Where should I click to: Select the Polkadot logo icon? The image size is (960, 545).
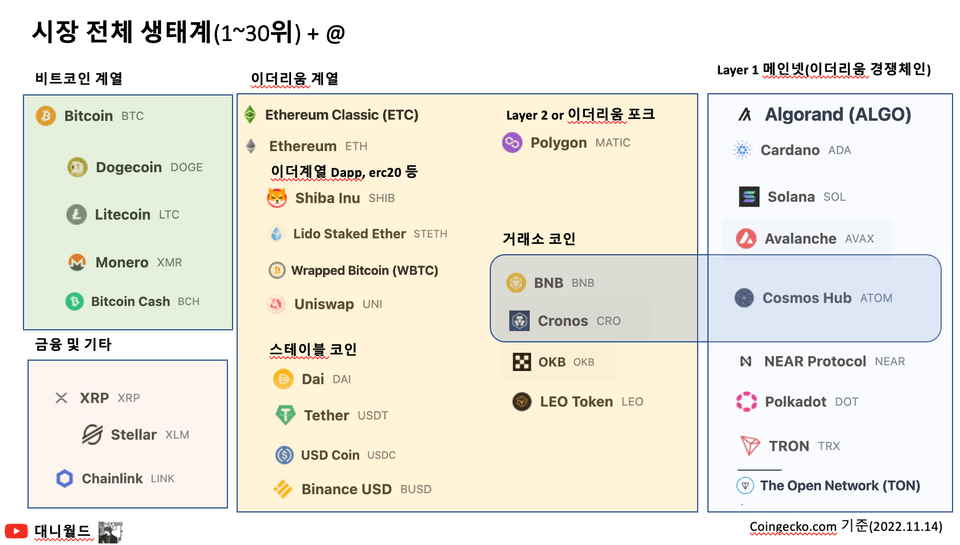[747, 402]
